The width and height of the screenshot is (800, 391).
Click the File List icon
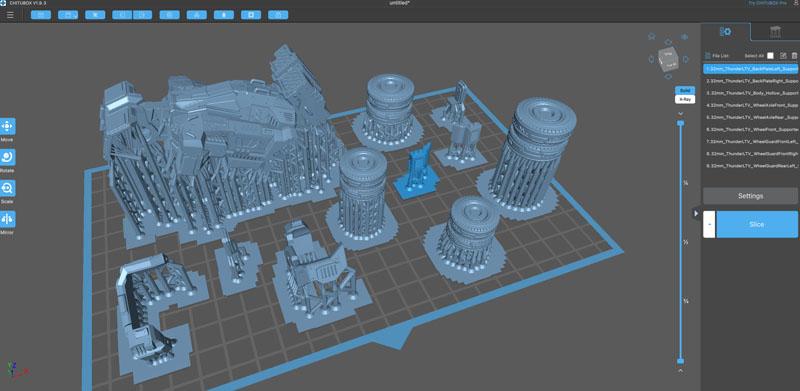click(708, 56)
